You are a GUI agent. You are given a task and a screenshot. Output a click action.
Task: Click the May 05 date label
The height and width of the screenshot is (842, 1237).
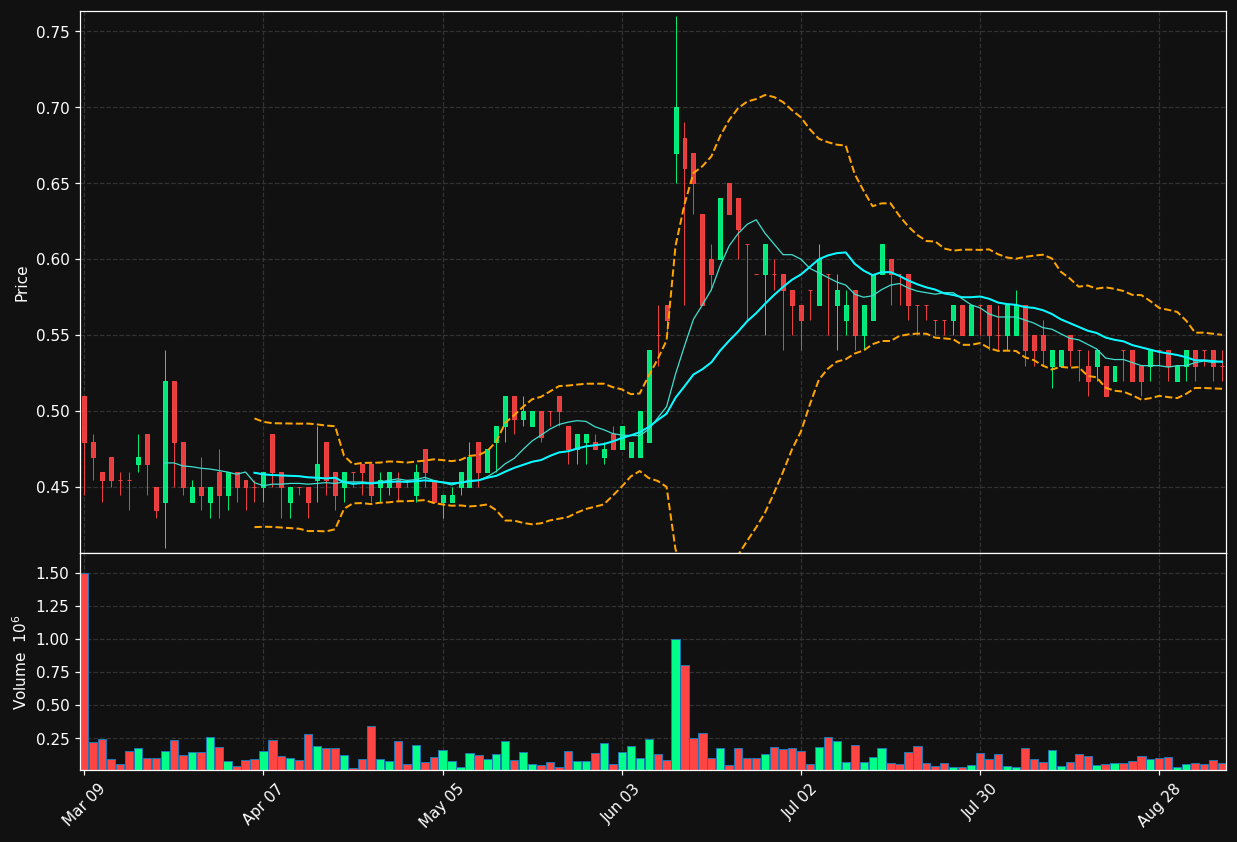(441, 805)
